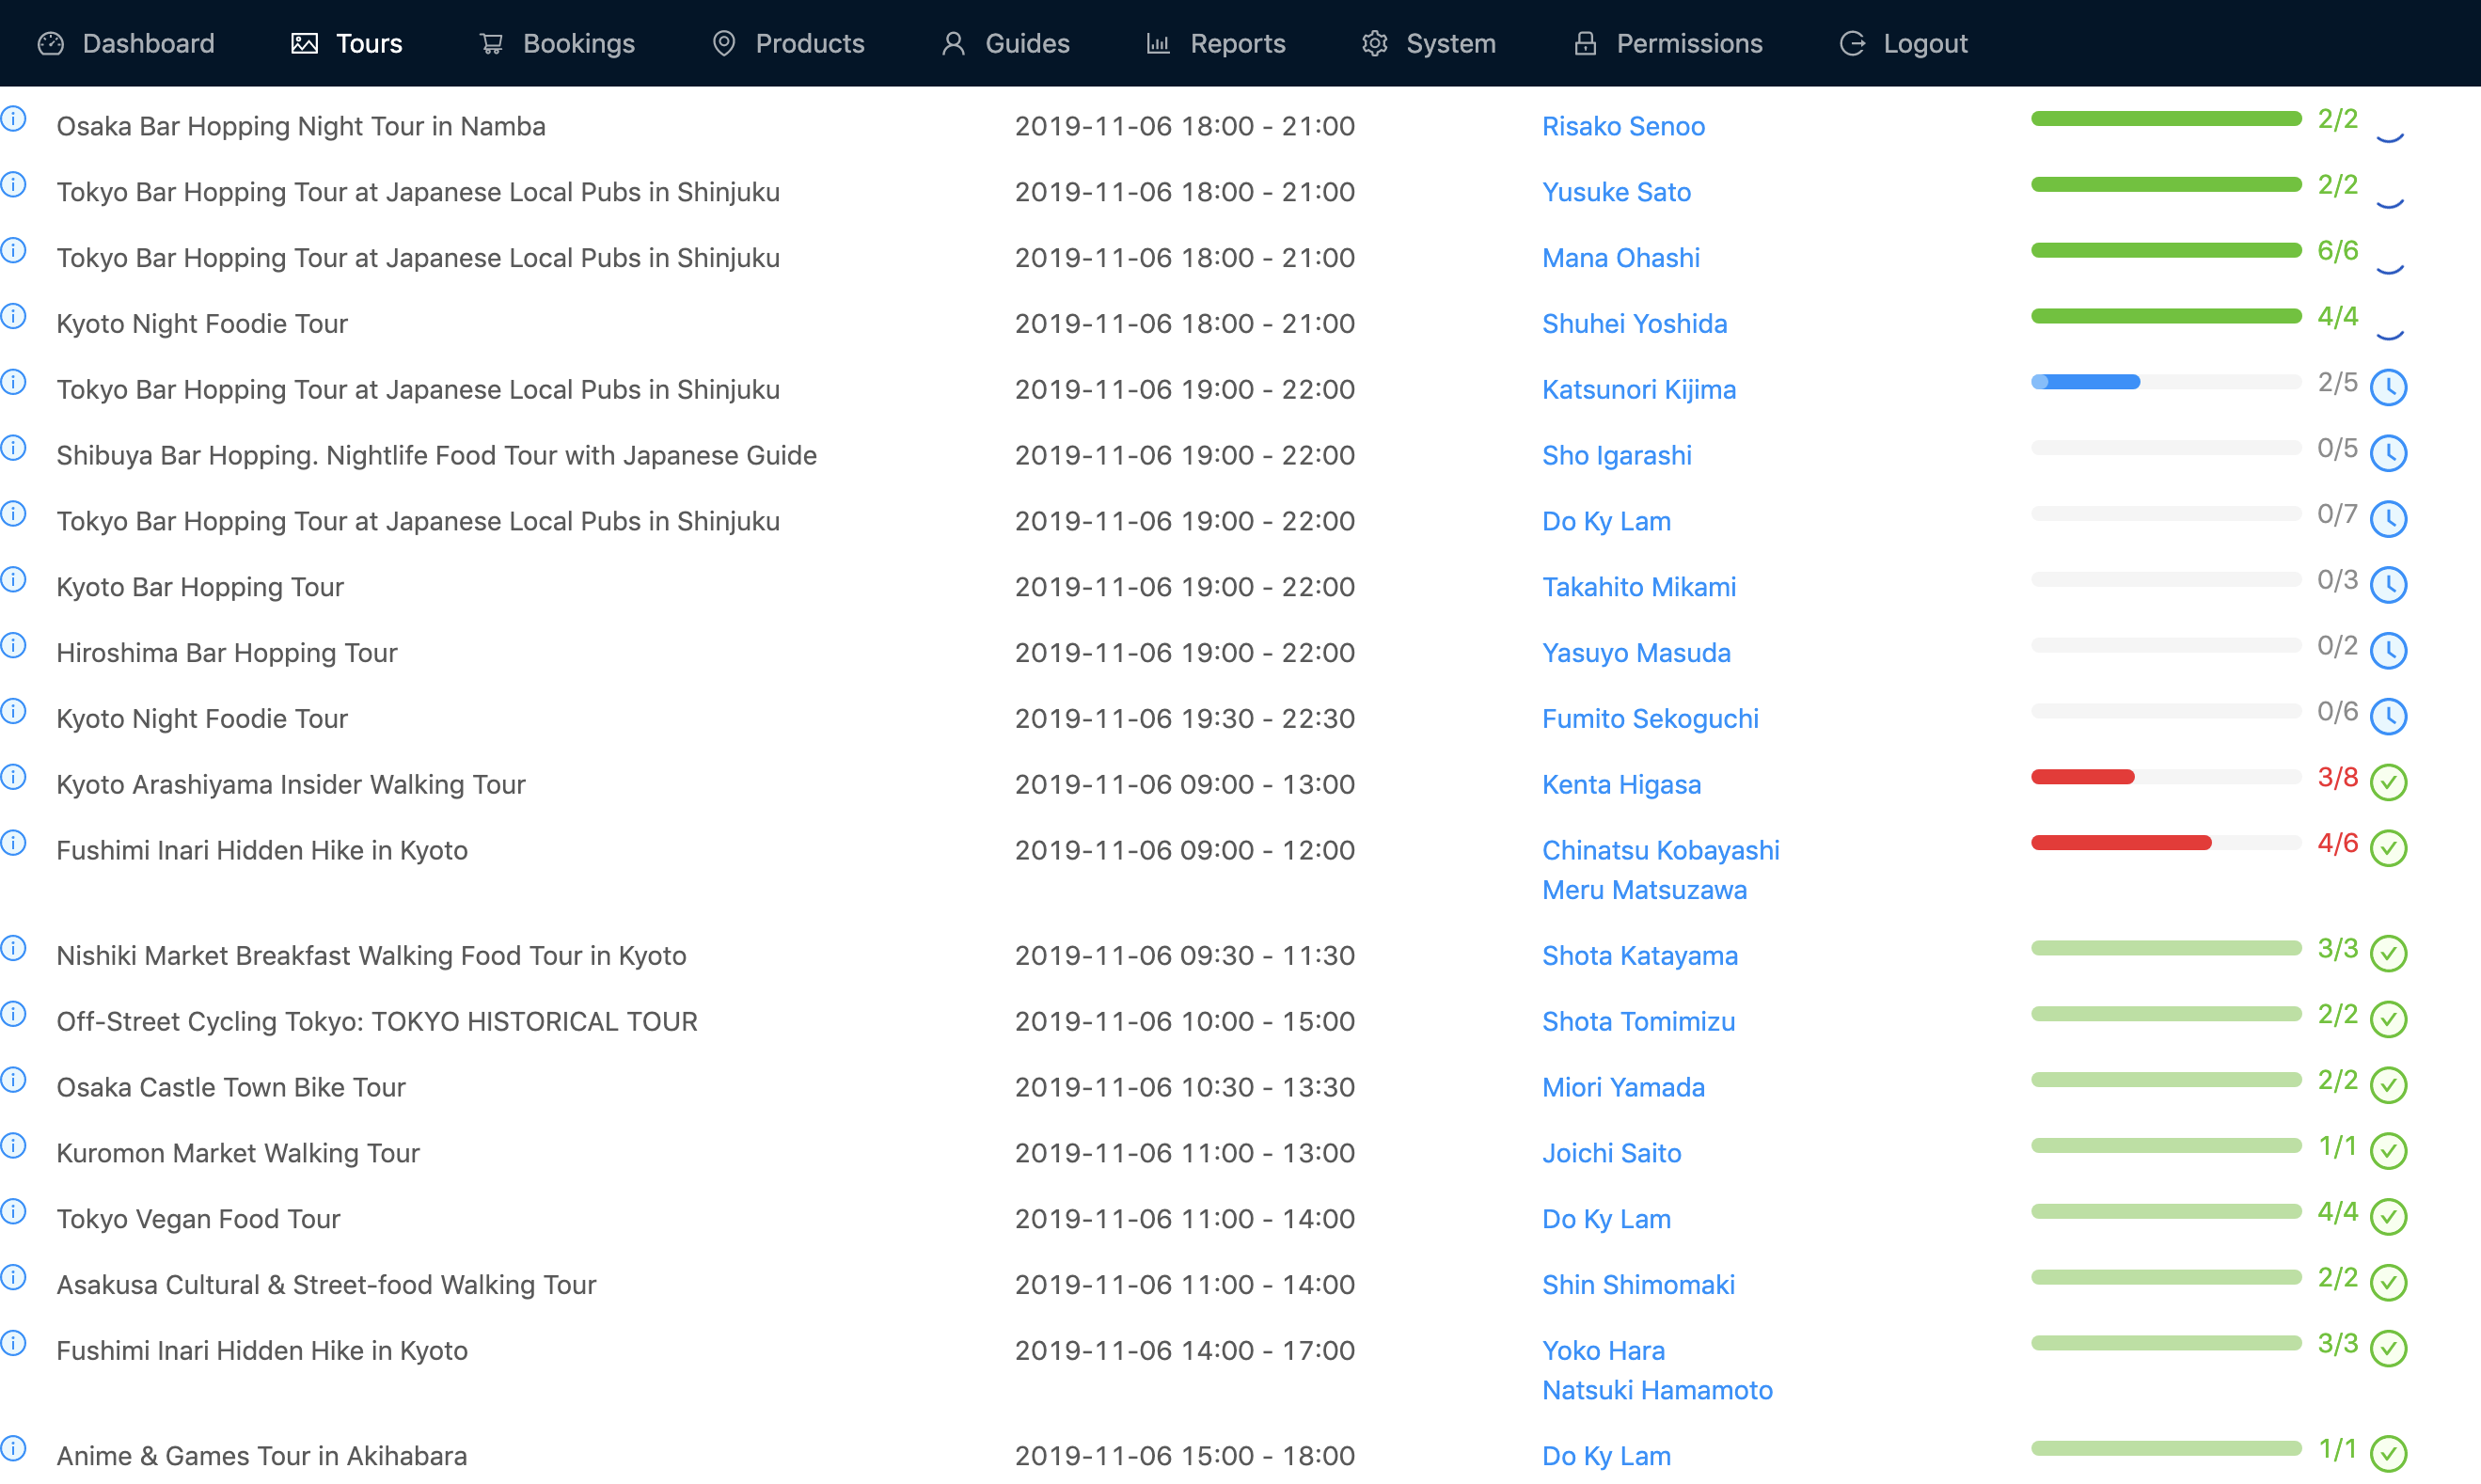Click info icon beside Osaka Bar Hopping Night Tour
The width and height of the screenshot is (2481, 1484).
(13, 119)
